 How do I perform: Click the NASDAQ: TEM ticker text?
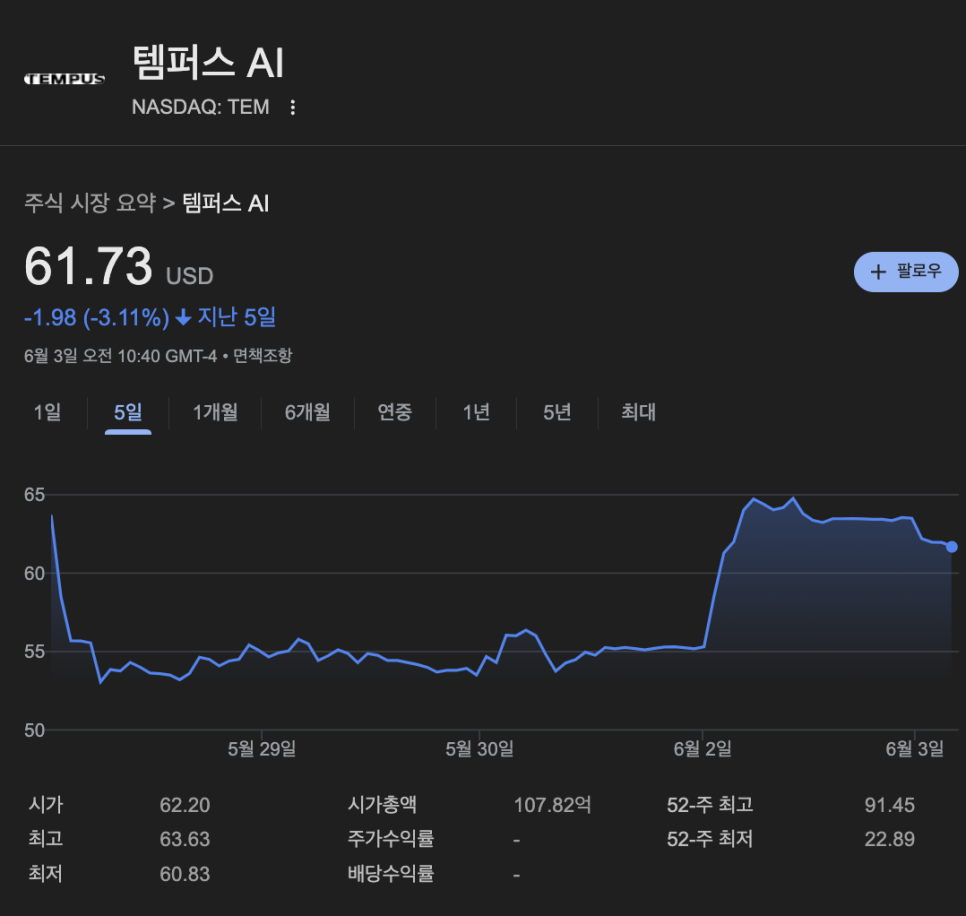click(201, 107)
